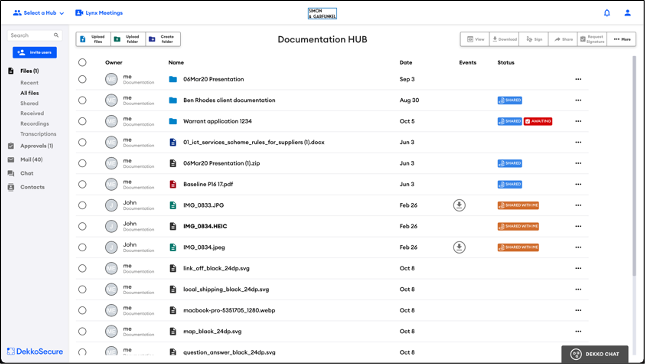Click download event icon for IMG_0833.JPG
645x364 pixels.
[x=459, y=205]
